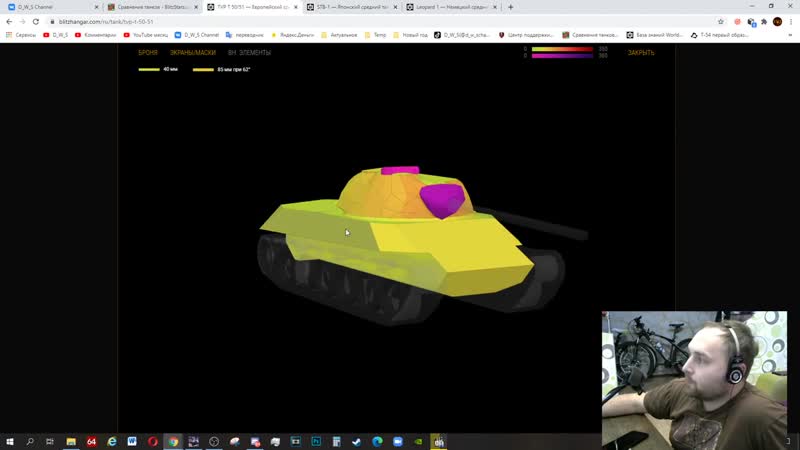Close the TVP T 50/51 browser tab

pos(295,7)
